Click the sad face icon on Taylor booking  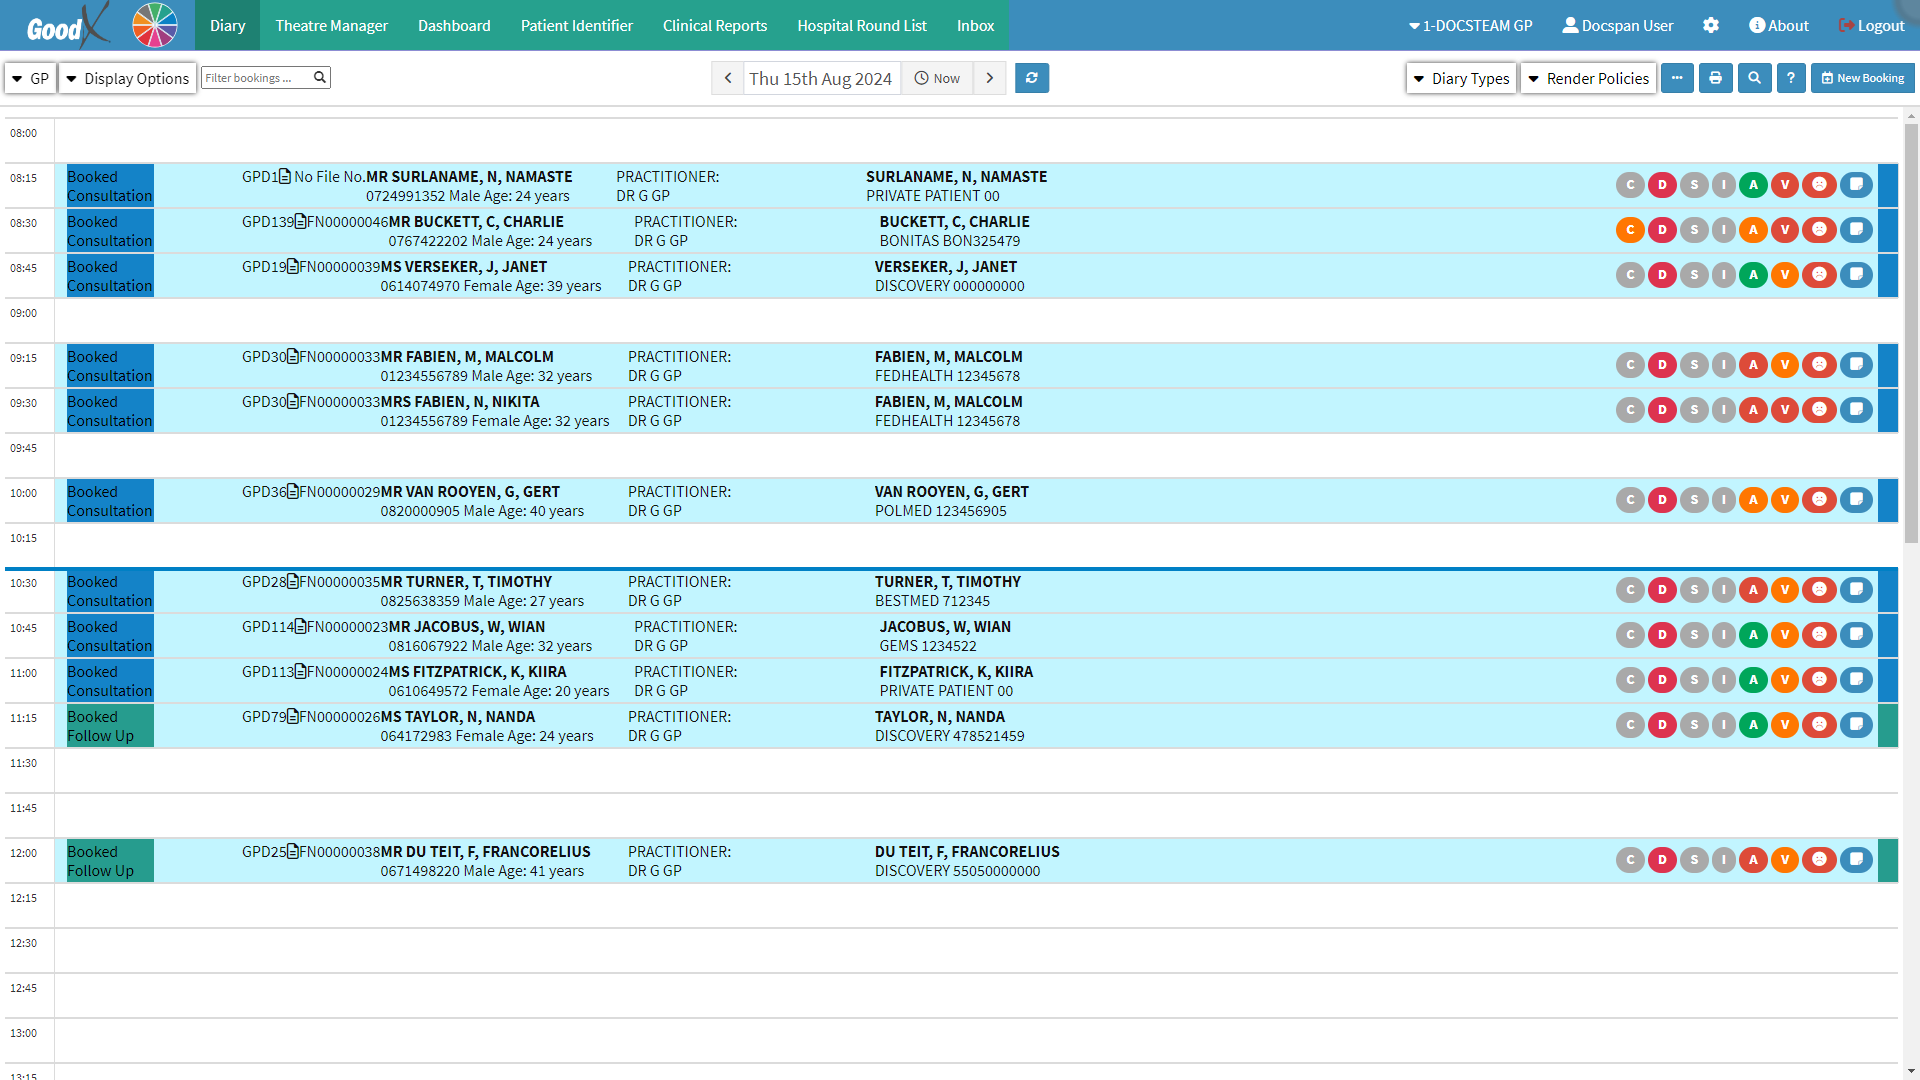tap(1819, 725)
